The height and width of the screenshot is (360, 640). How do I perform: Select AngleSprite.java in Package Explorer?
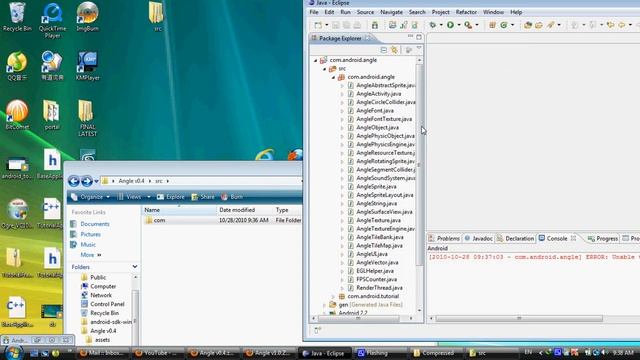[376, 187]
